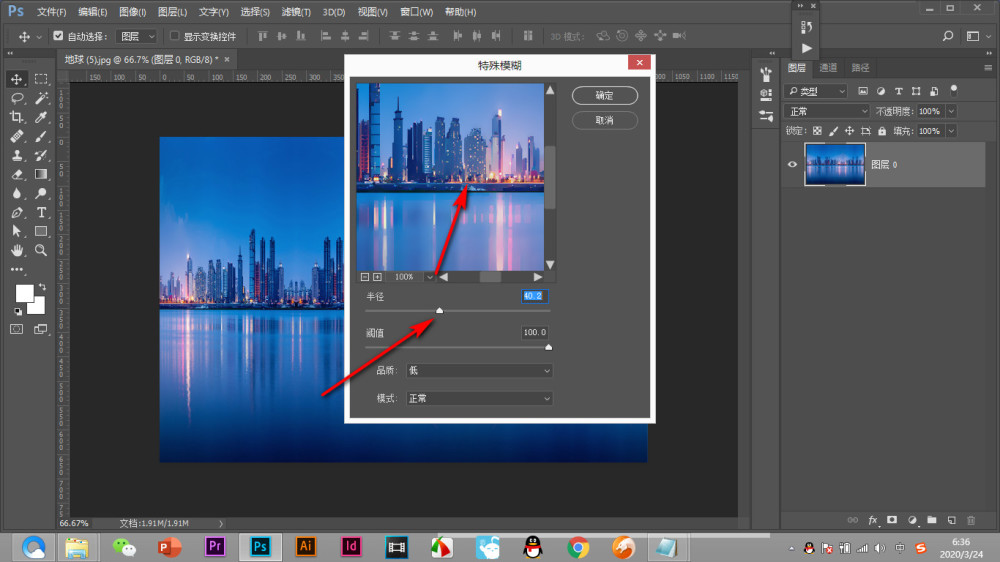
Task: Select the History Brush tool
Action: [41, 155]
